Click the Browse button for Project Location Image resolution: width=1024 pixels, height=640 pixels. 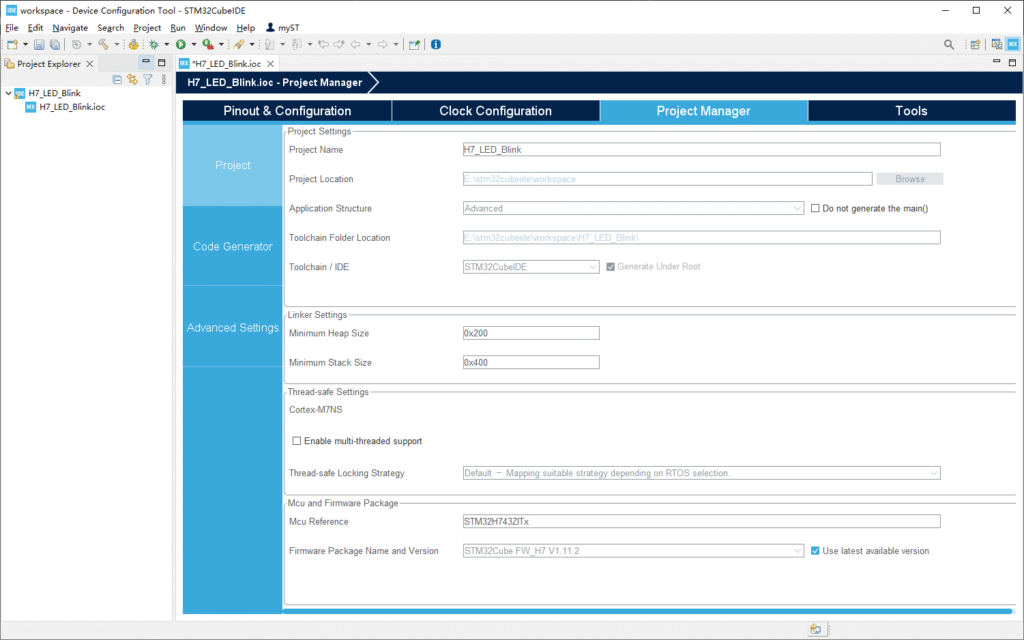(910, 179)
